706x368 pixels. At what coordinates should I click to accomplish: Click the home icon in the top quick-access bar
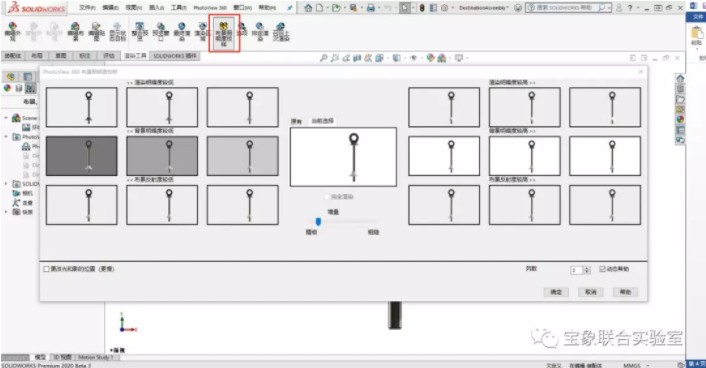coord(308,8)
